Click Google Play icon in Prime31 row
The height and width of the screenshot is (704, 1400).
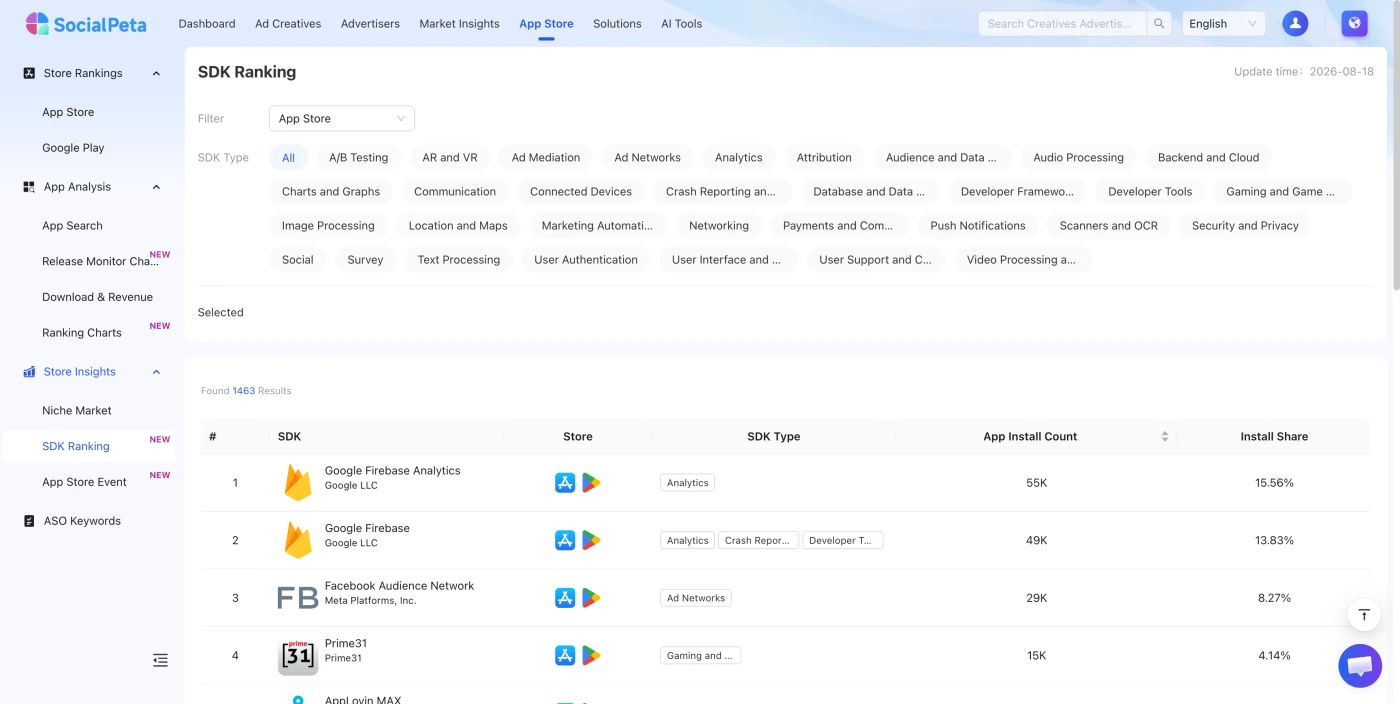591,656
